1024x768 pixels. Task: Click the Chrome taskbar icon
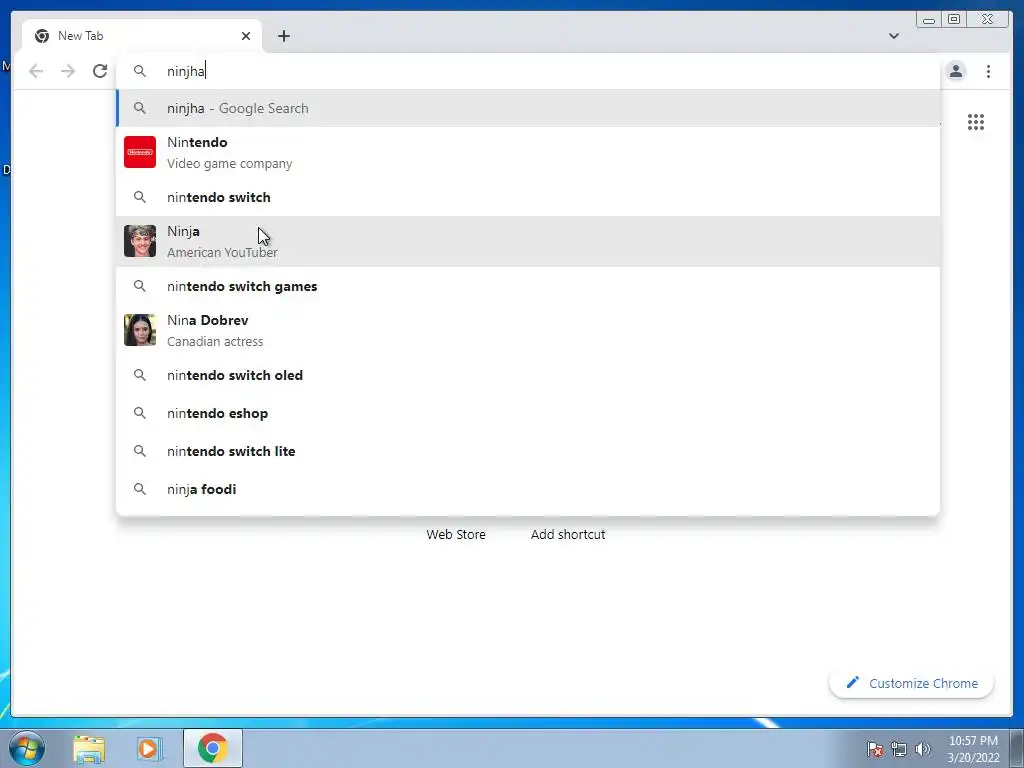tap(213, 748)
